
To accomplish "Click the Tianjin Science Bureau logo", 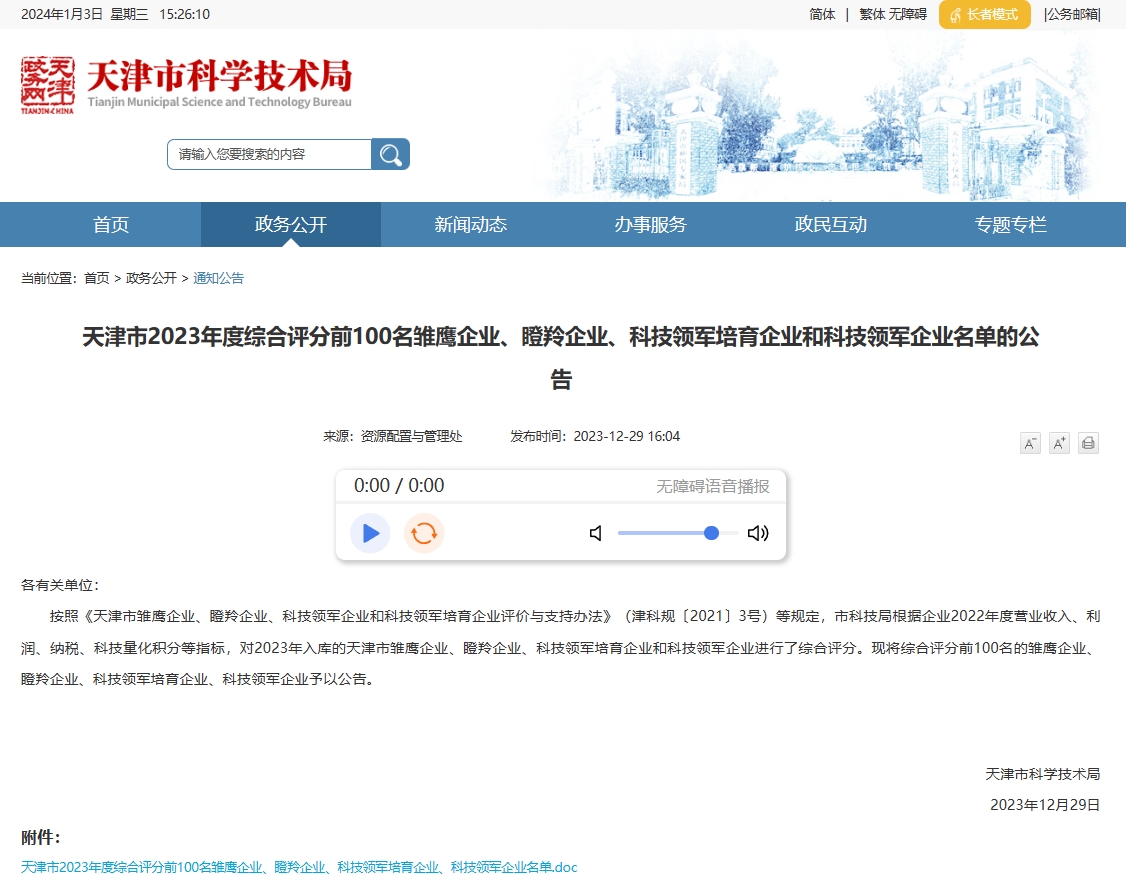I will click(x=187, y=85).
